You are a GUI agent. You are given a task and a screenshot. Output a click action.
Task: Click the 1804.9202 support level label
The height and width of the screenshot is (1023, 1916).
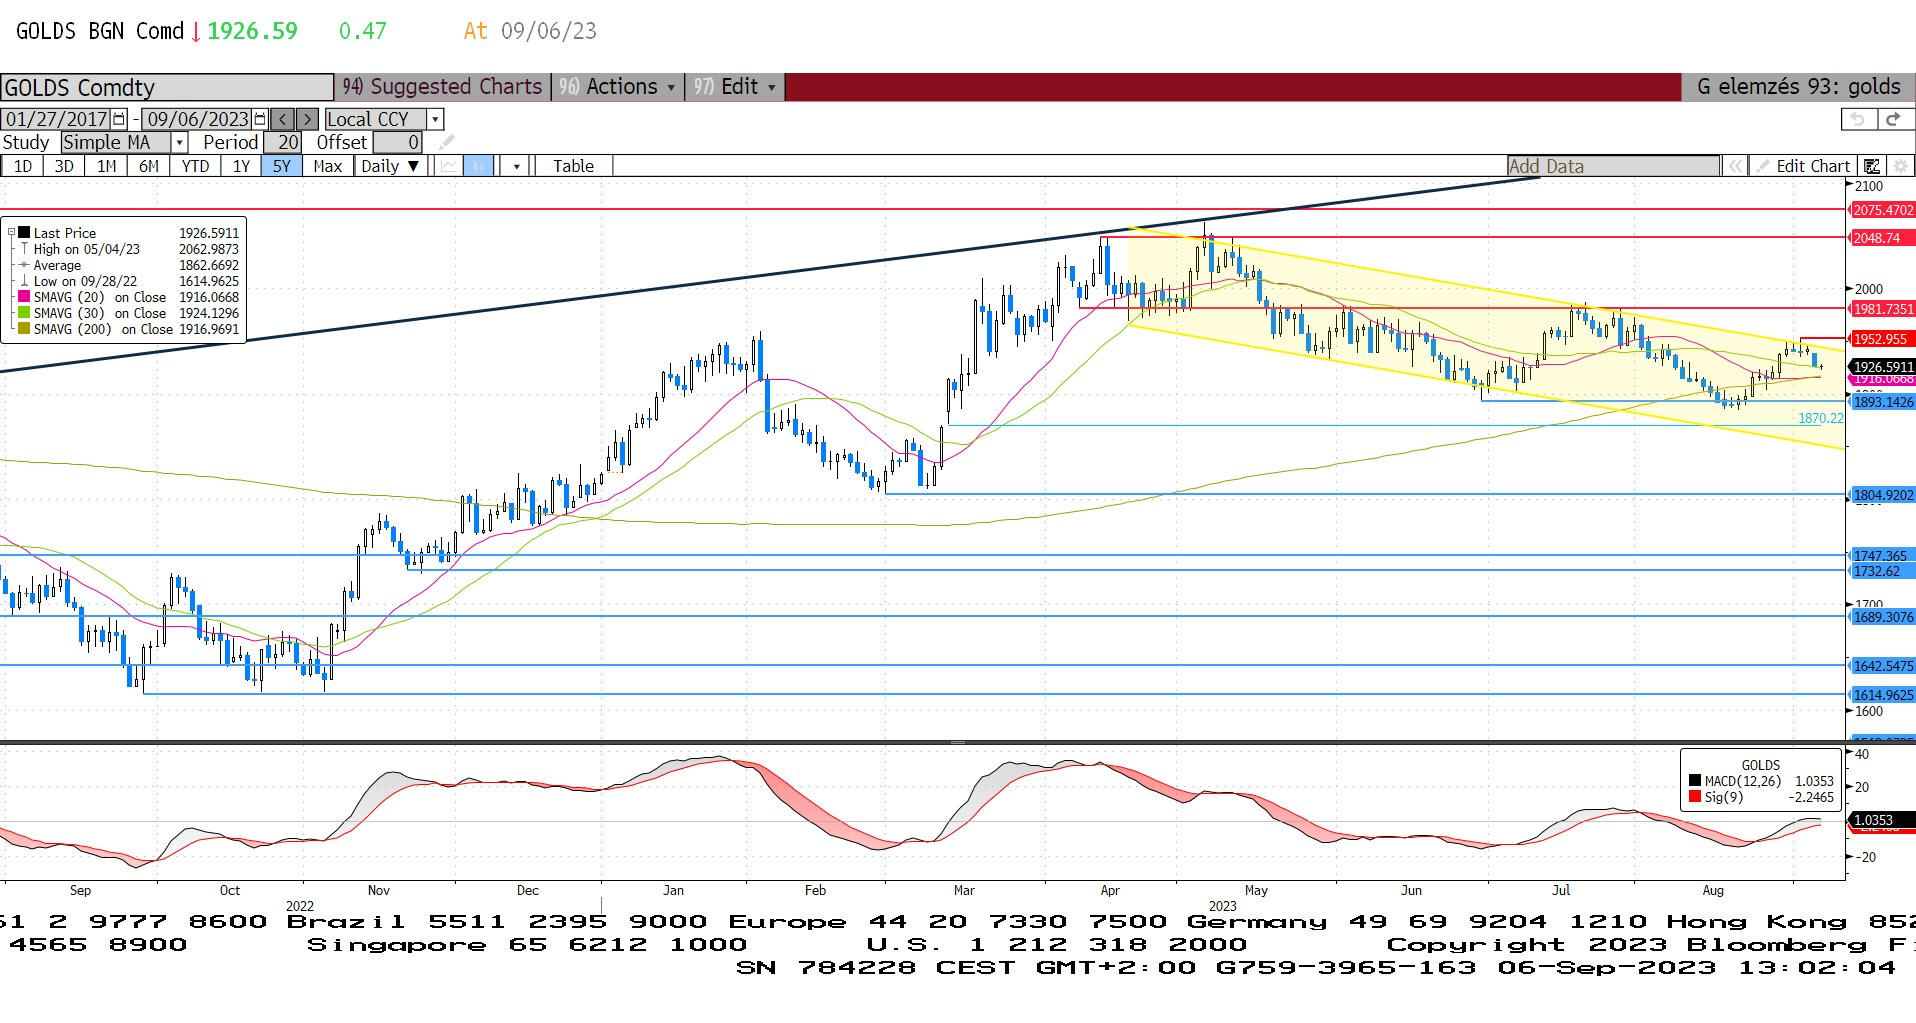point(1882,495)
